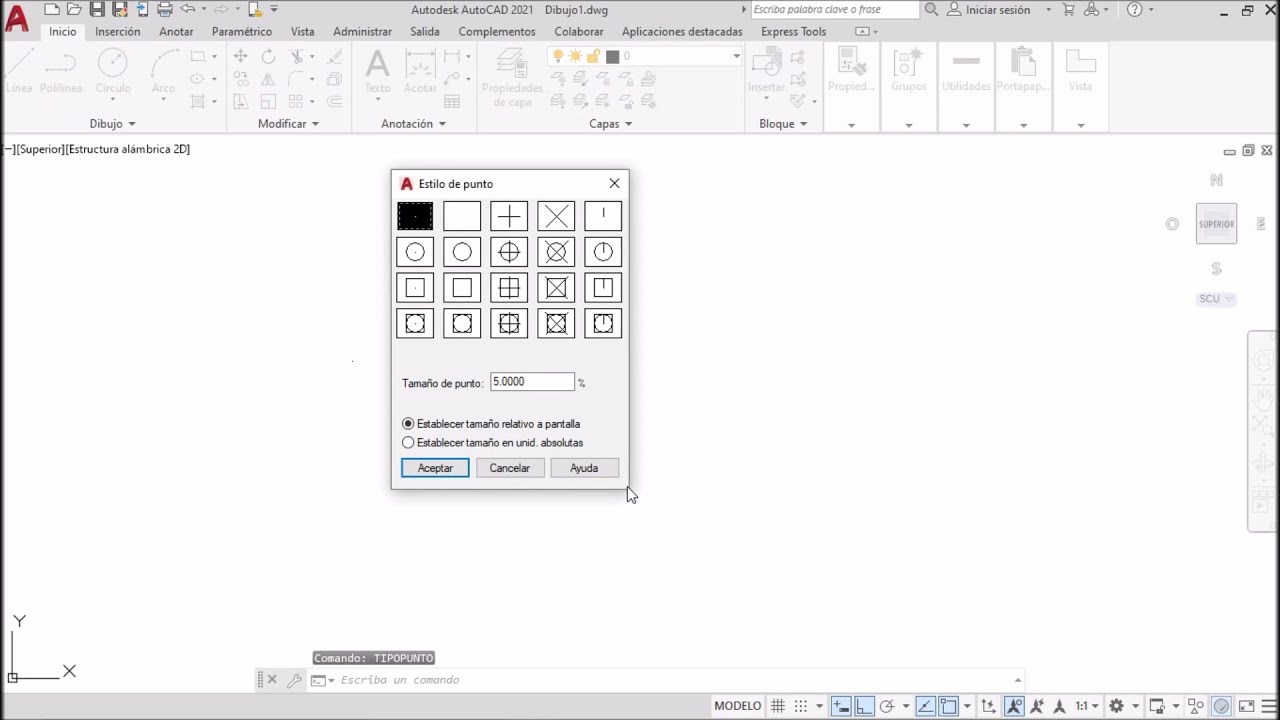Click the Tamaño de punto size field
Viewport: 1280px width, 720px height.
[532, 382]
